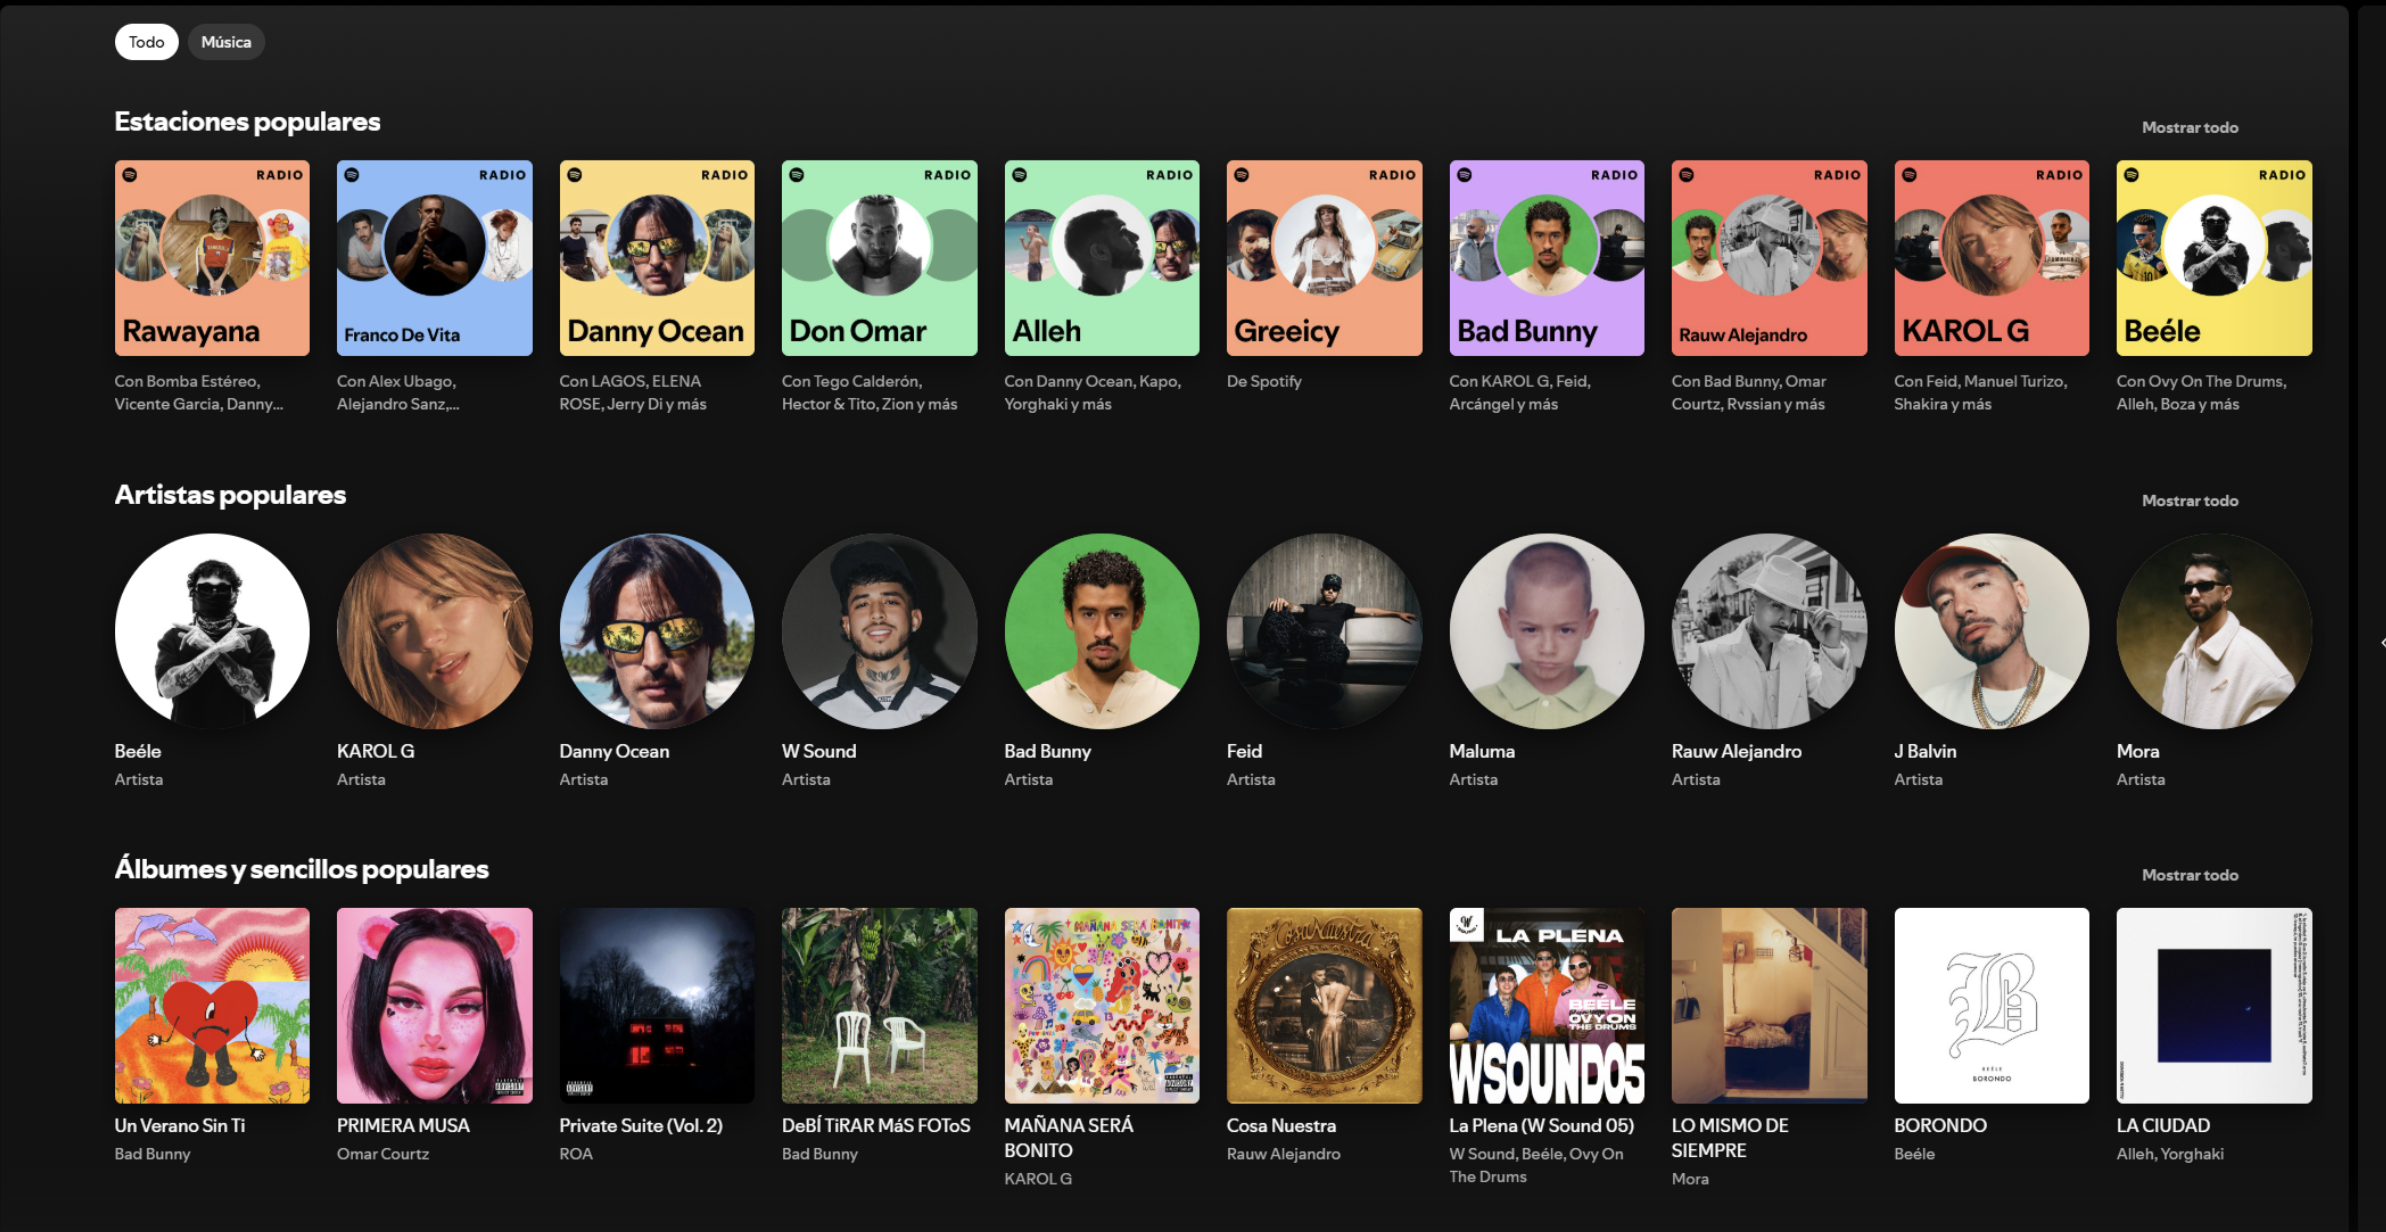Open MAÑANA SERÁ BONITO album cover

tap(1102, 1005)
